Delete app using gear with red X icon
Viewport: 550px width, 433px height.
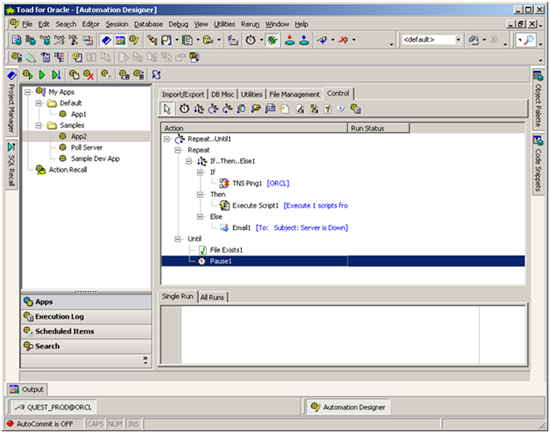[x=89, y=75]
